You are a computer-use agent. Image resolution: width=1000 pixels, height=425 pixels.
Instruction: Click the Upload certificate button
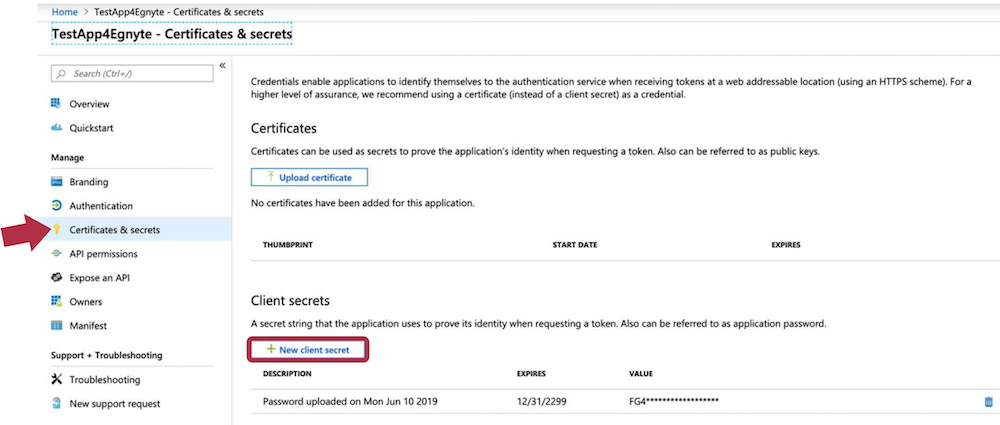(x=309, y=177)
